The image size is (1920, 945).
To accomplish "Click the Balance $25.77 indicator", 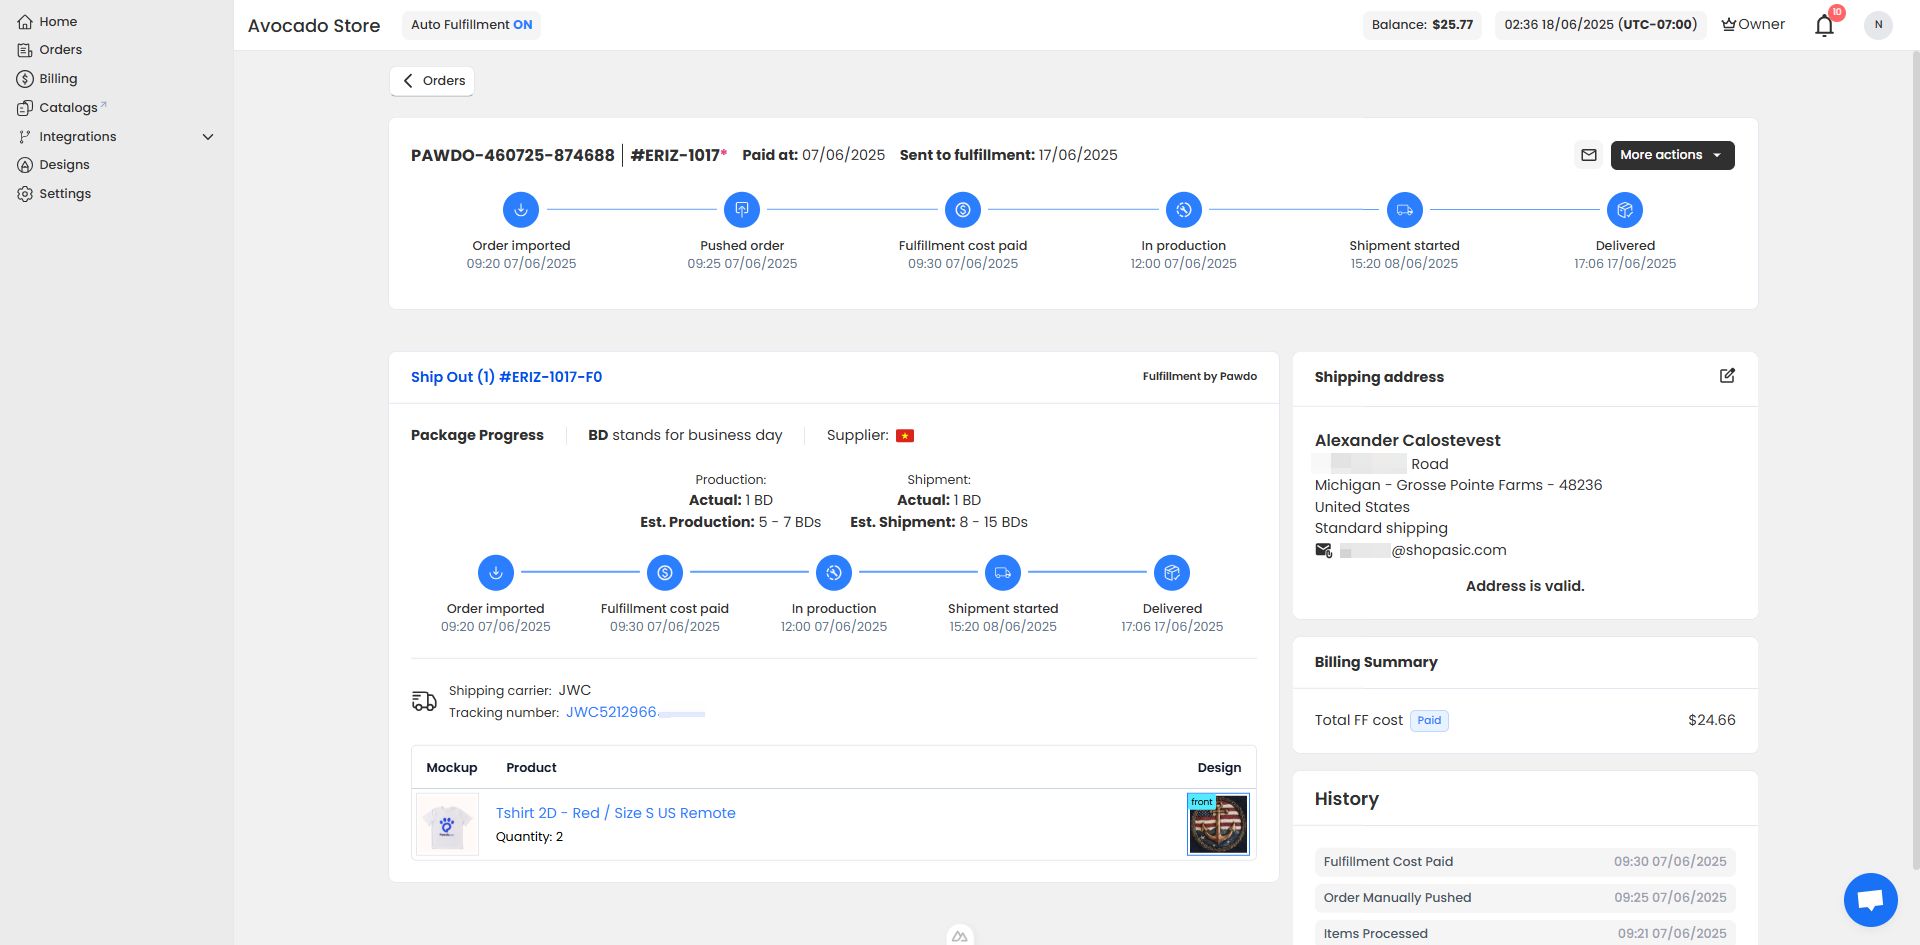I will point(1422,24).
